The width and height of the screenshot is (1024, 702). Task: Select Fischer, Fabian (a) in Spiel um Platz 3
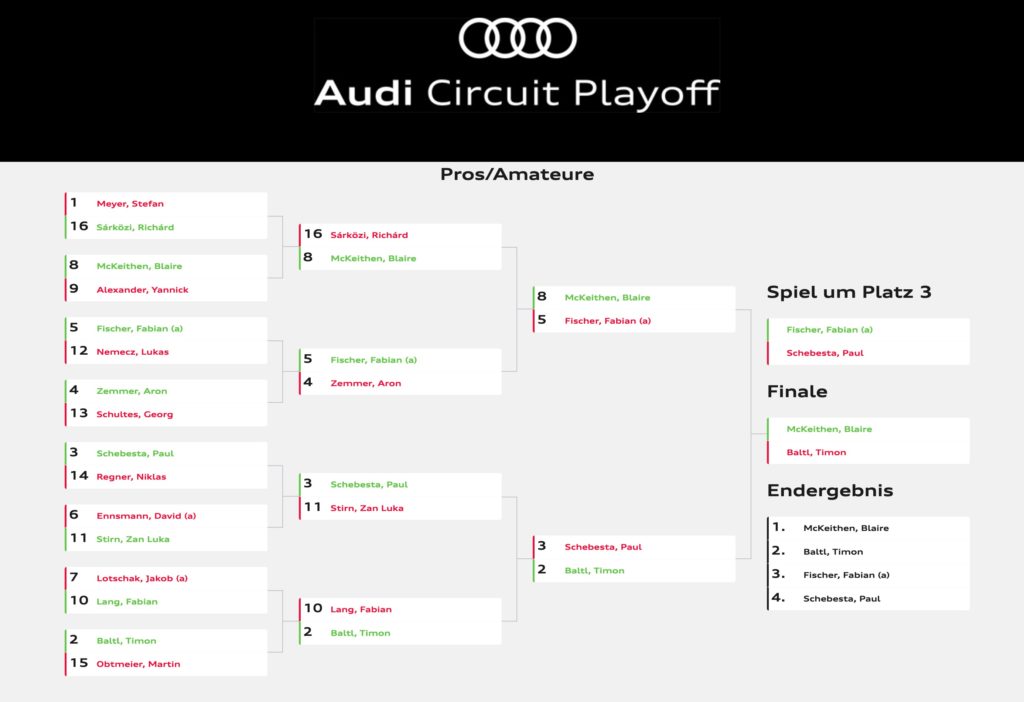[x=829, y=330]
